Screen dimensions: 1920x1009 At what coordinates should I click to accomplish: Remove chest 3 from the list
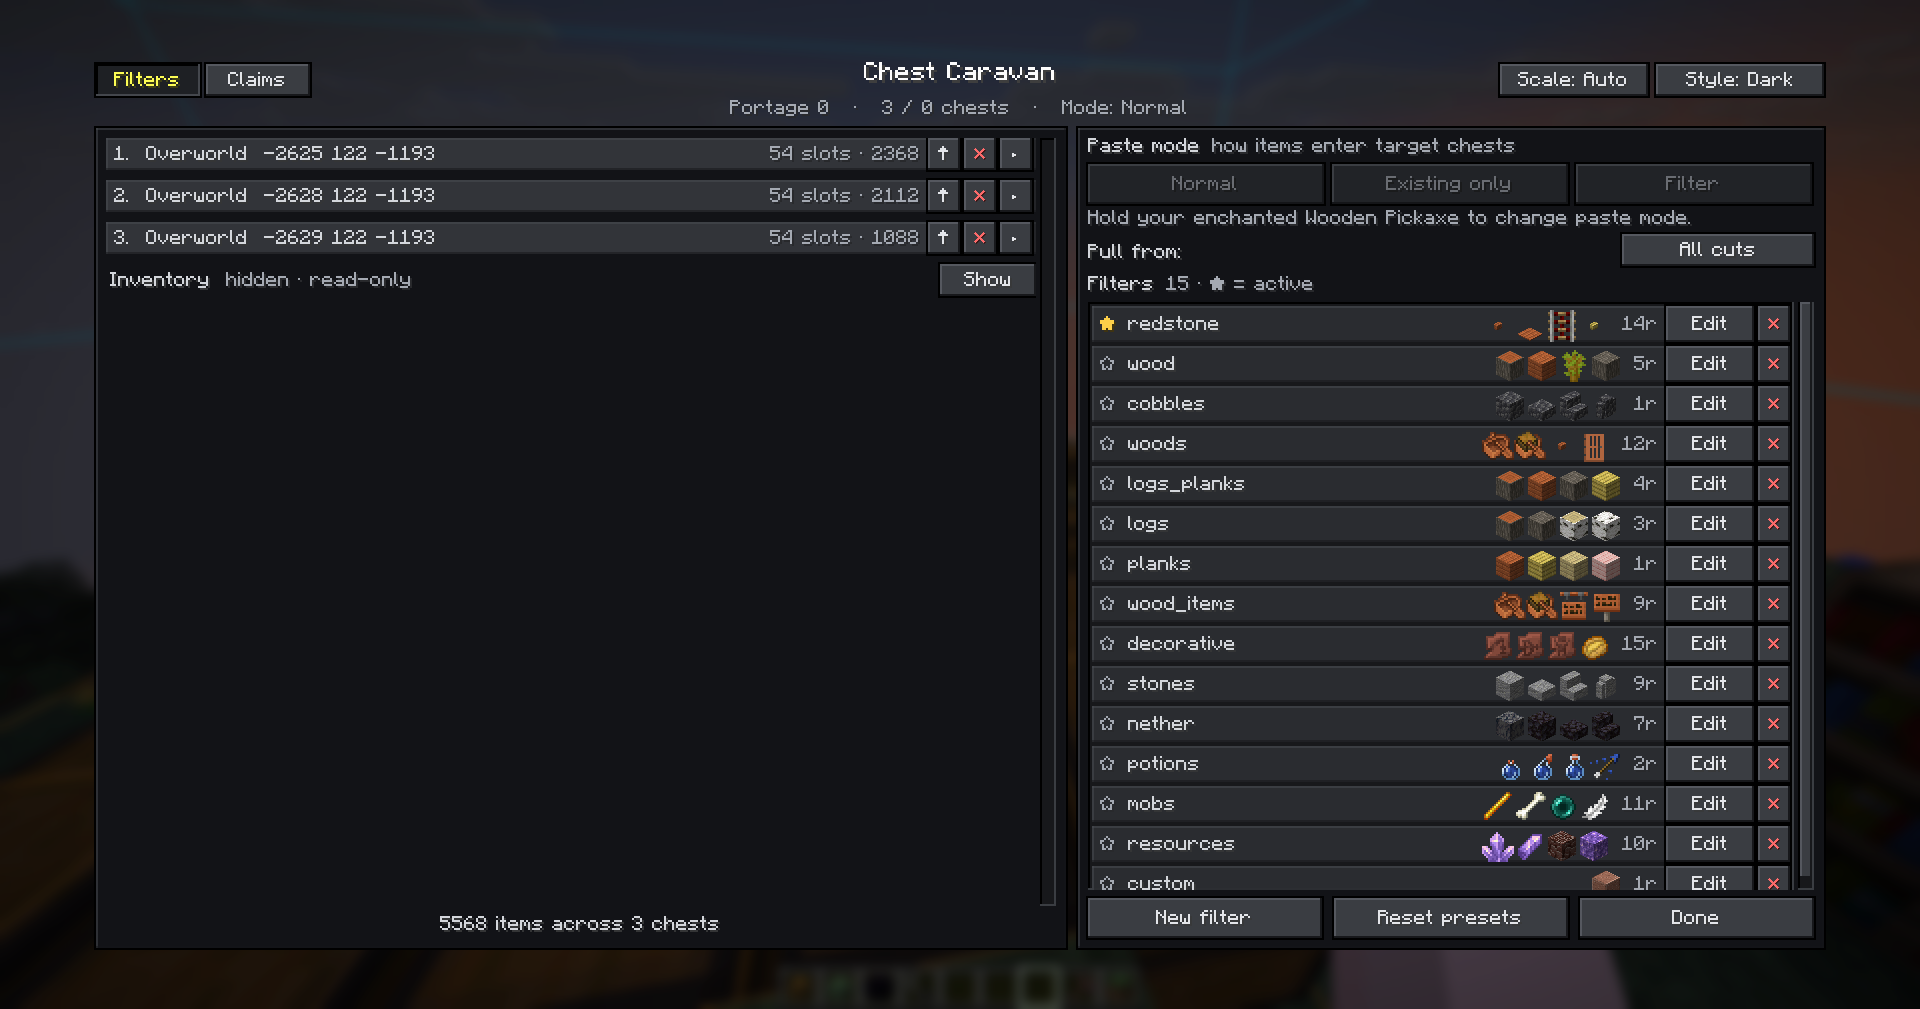pyautogui.click(x=979, y=237)
